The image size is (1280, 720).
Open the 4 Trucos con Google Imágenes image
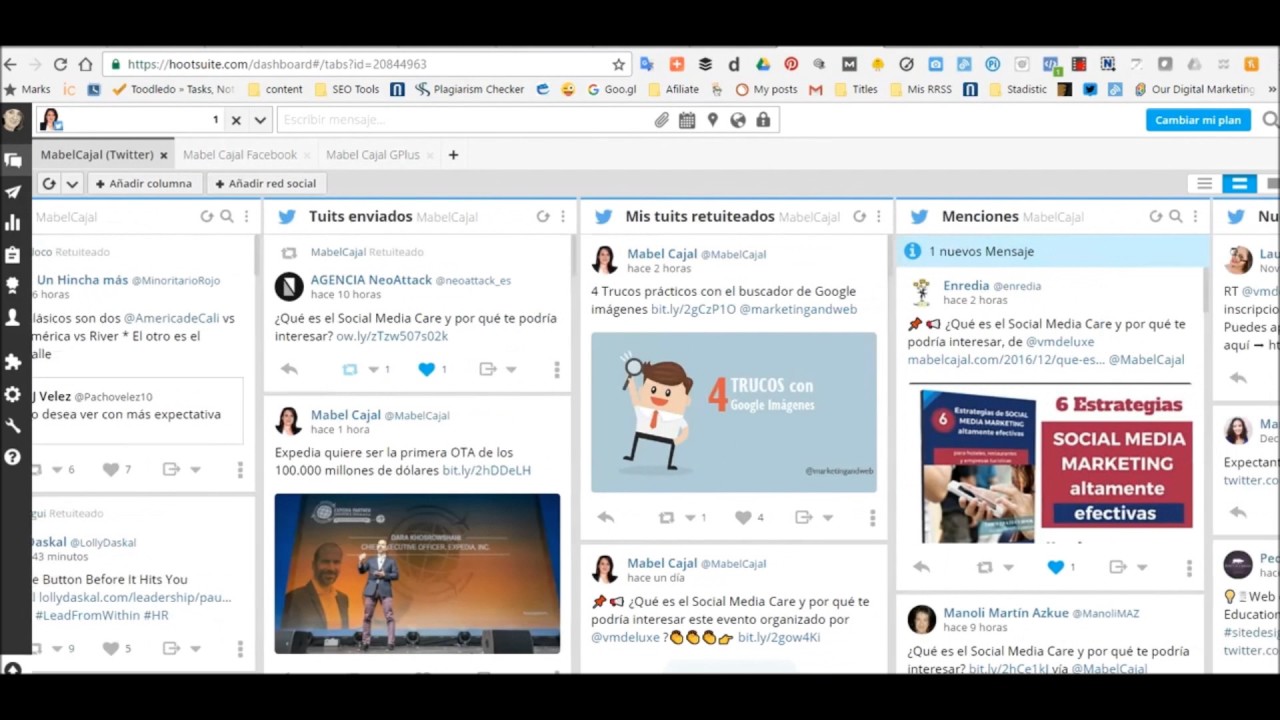coord(734,412)
